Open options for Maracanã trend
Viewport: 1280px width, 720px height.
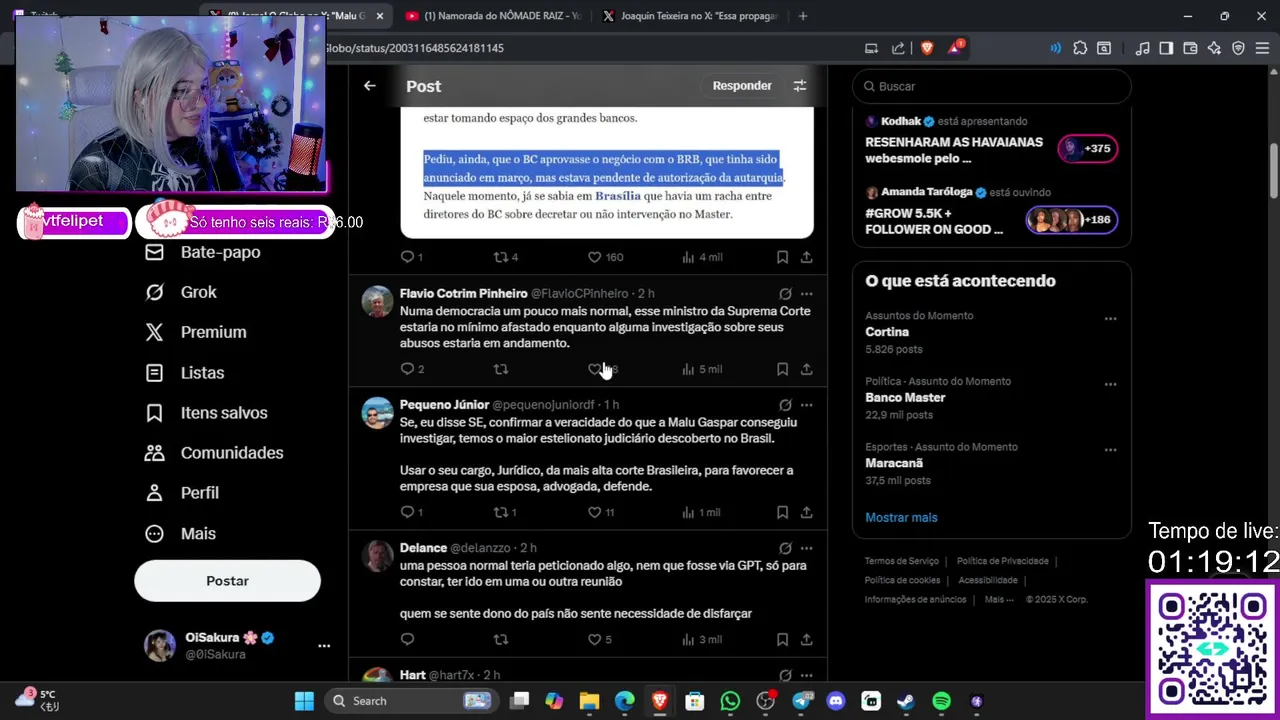1110,450
